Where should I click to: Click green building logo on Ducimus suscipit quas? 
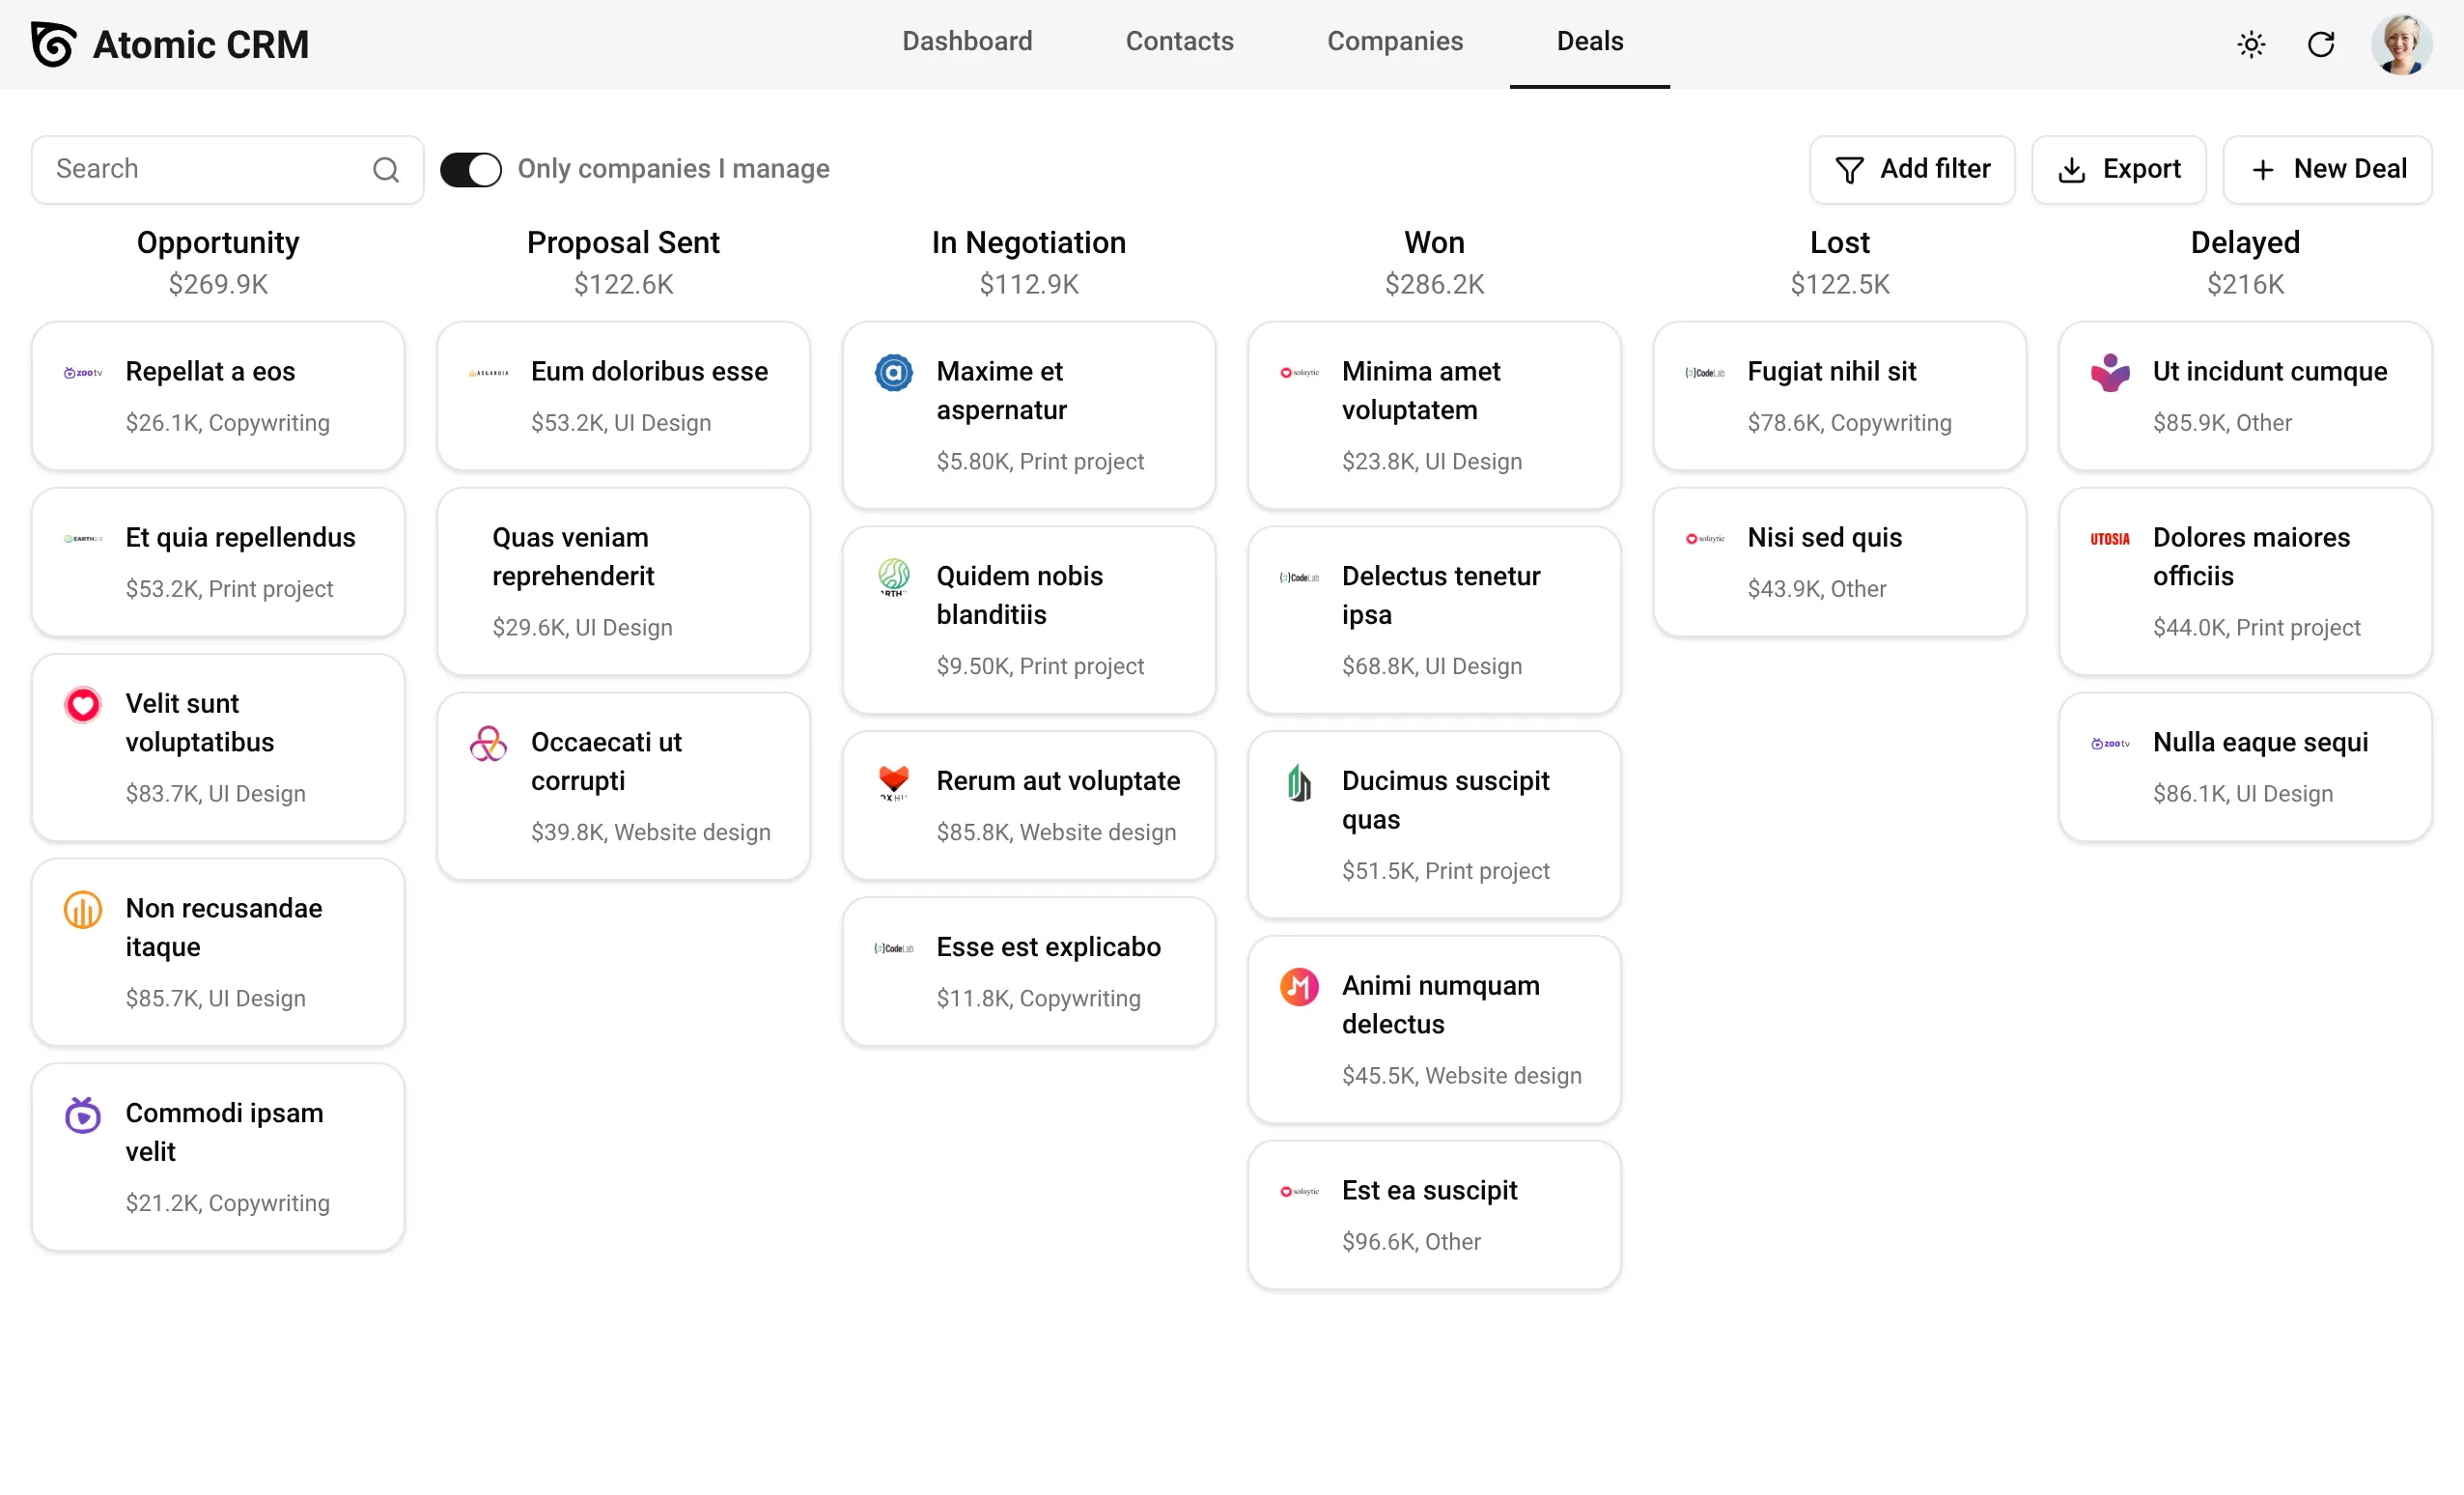(x=1298, y=782)
